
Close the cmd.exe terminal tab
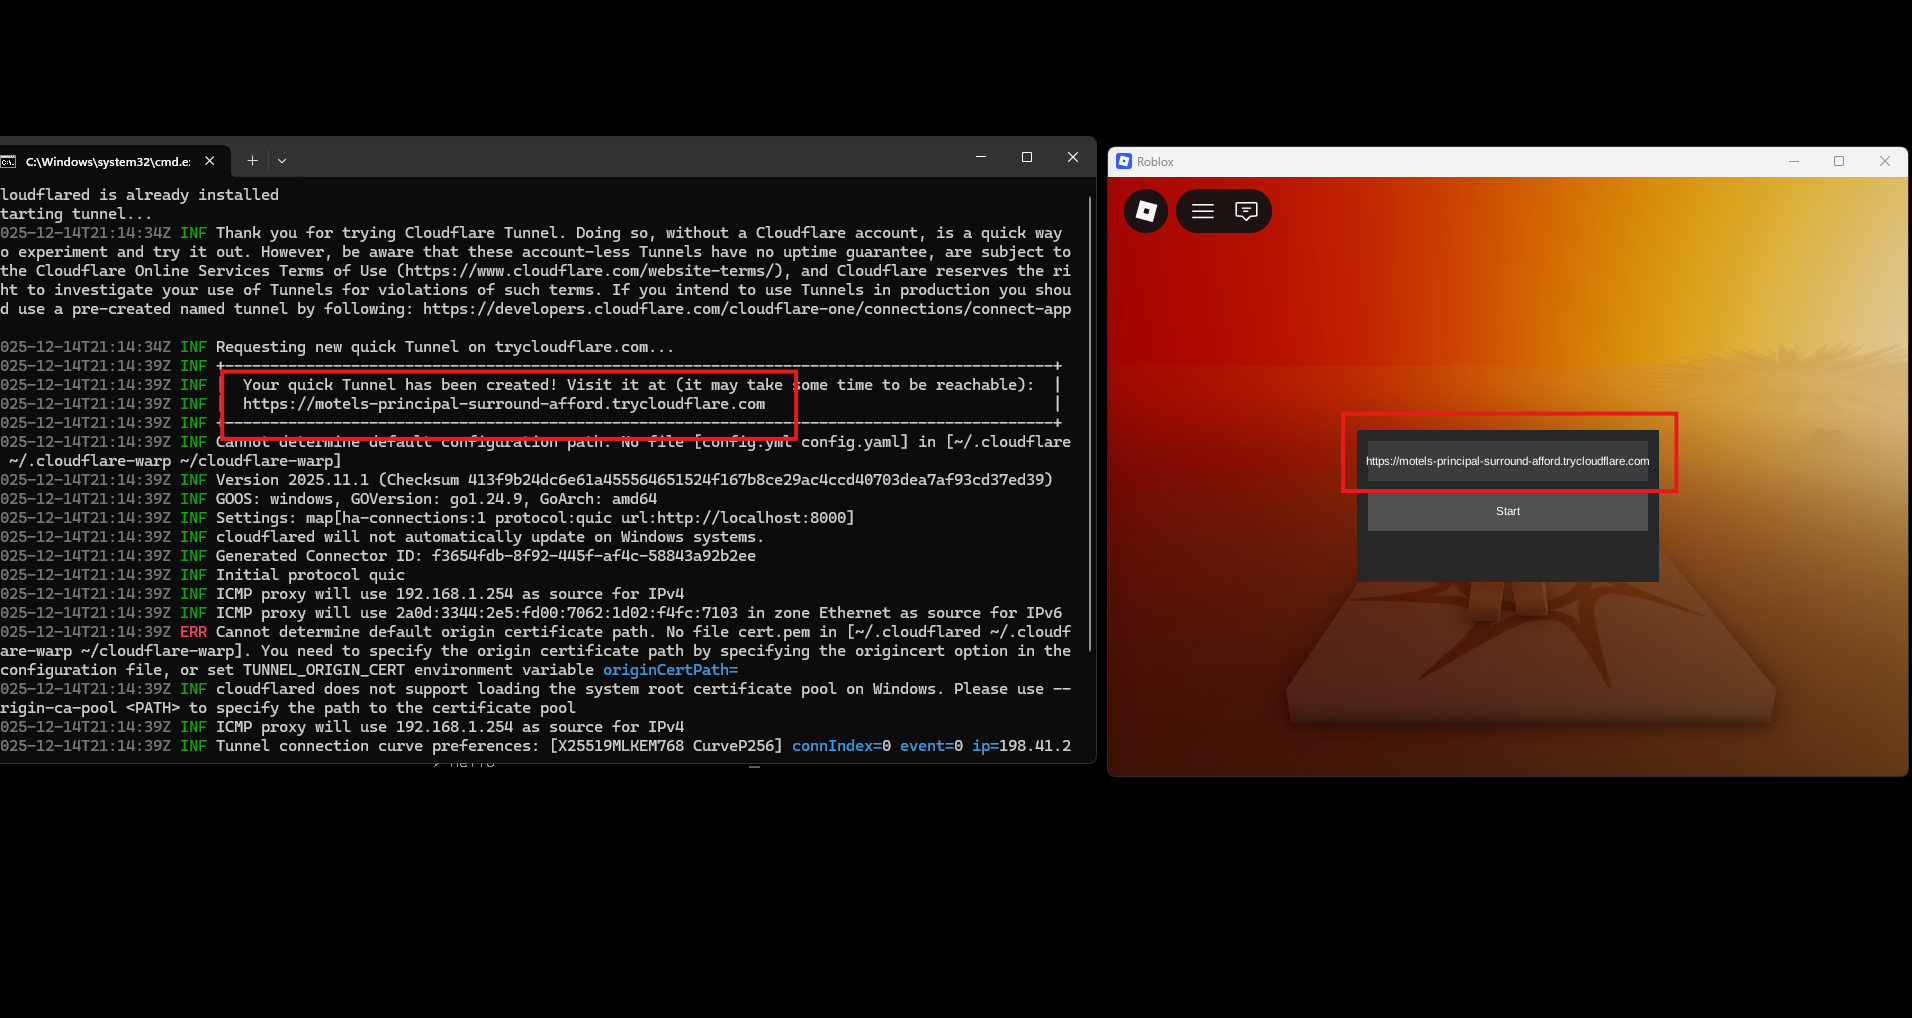[209, 161]
